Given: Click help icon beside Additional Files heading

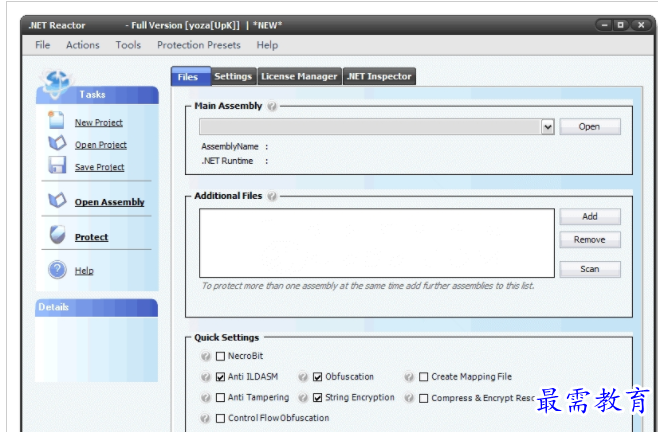Looking at the screenshot, I should [x=272, y=196].
